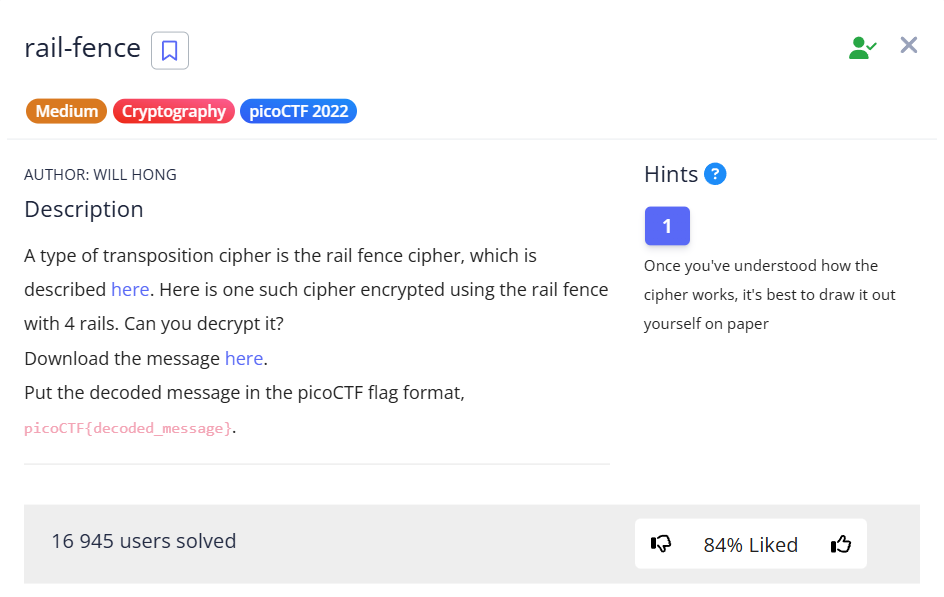Viewport: 944px width, 597px height.
Task: Open the Hints question mark help icon
Action: (x=715, y=174)
